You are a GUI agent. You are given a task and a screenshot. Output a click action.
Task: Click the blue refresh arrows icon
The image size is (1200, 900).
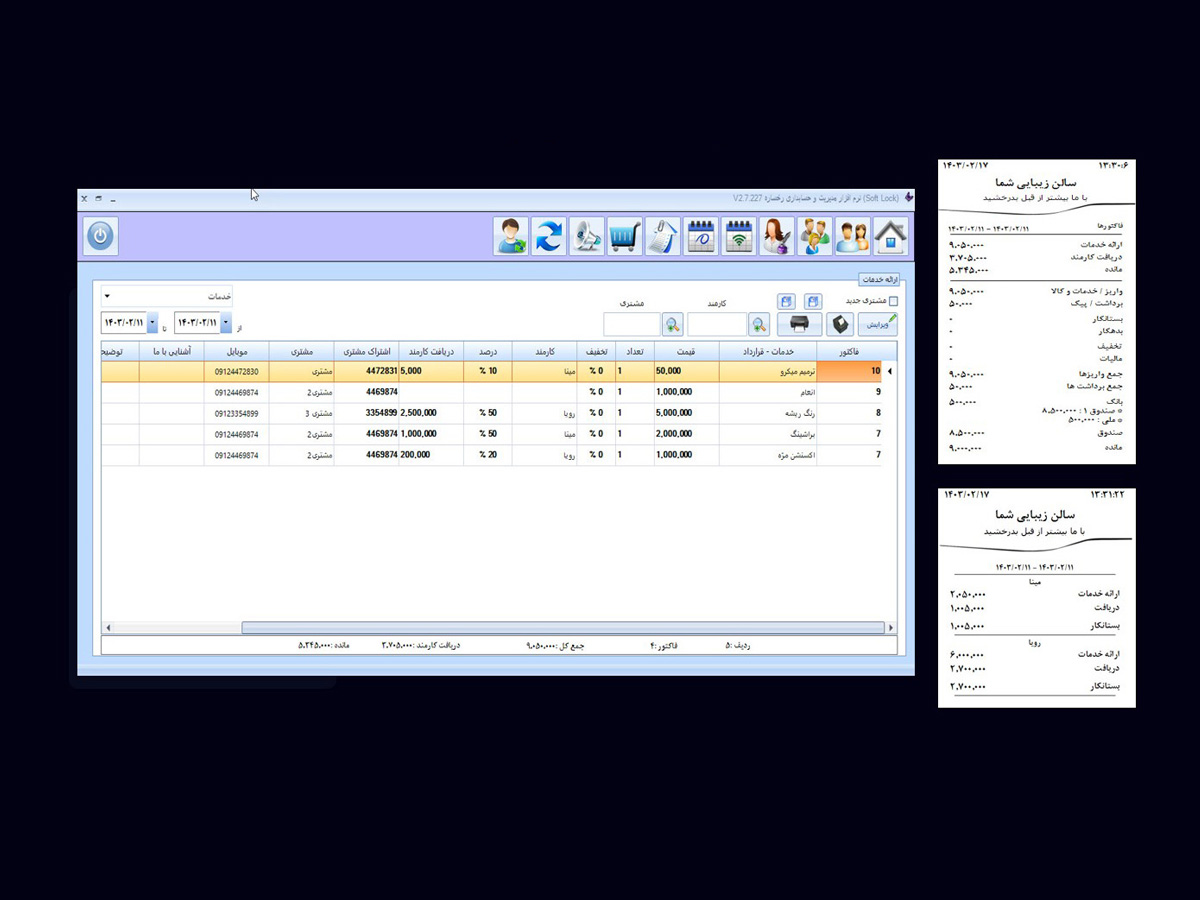[x=549, y=236]
